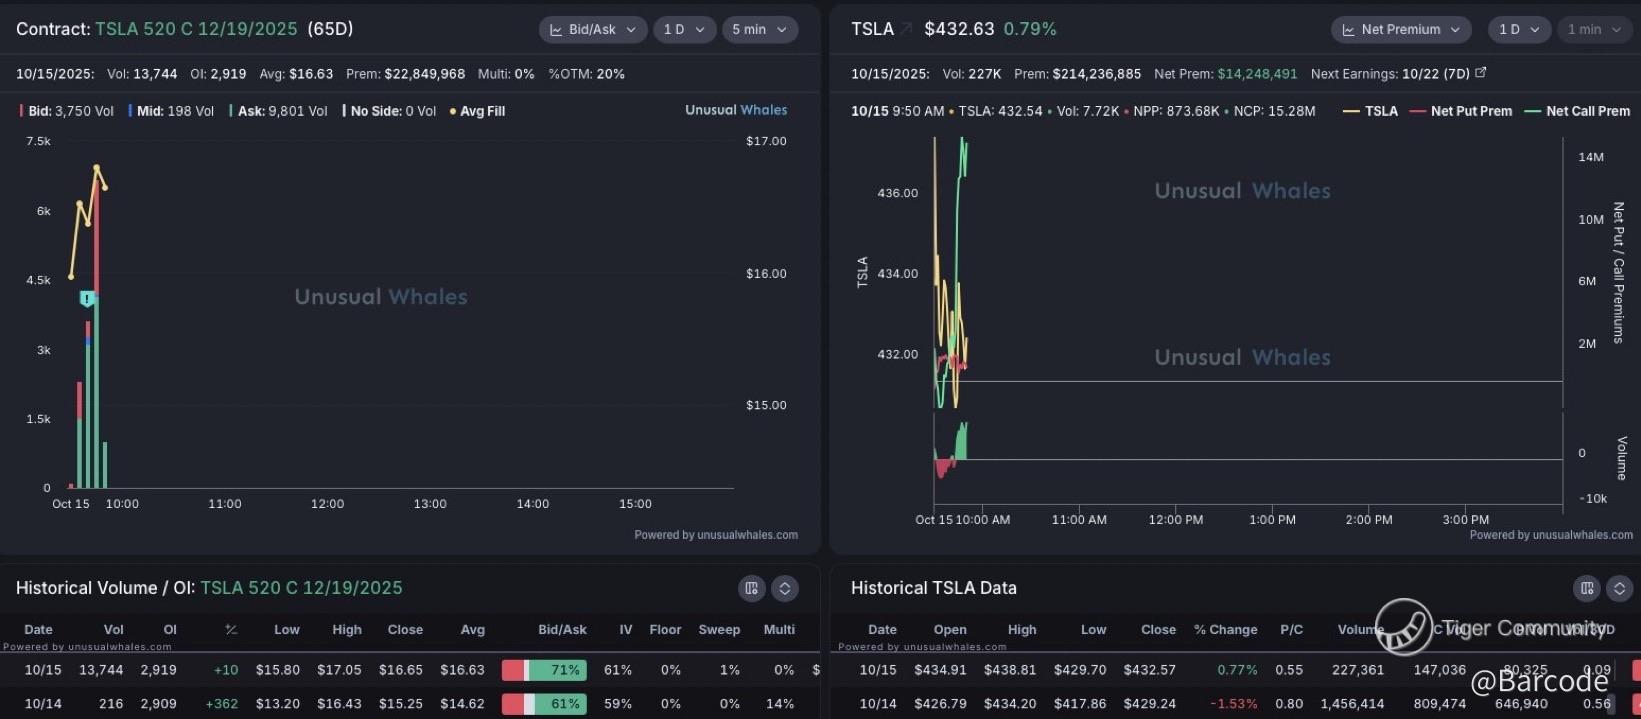The height and width of the screenshot is (719, 1641).
Task: Click the arrow icon next to TSLA ticker
Action: coord(906,29)
